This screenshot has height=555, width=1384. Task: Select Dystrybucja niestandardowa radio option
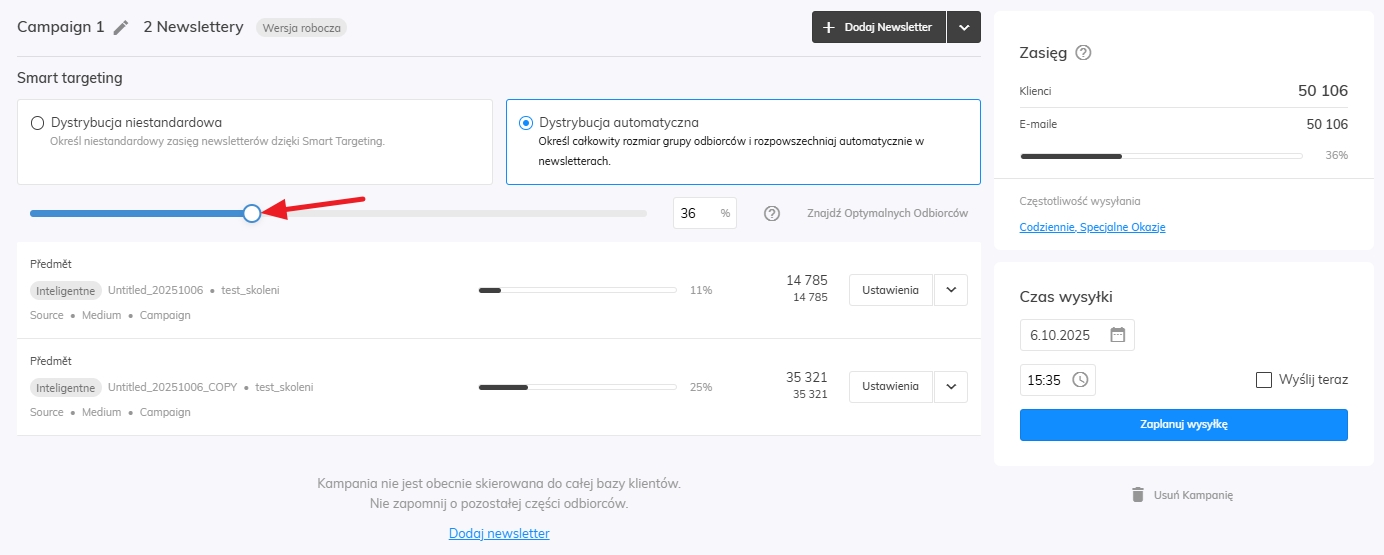click(38, 123)
